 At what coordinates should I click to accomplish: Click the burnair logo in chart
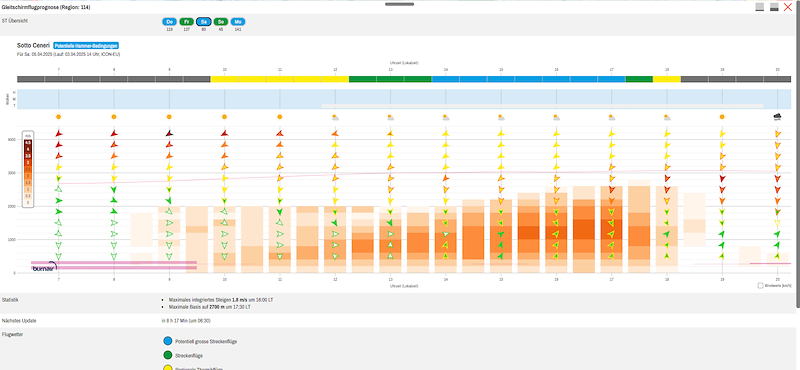[x=44, y=266]
